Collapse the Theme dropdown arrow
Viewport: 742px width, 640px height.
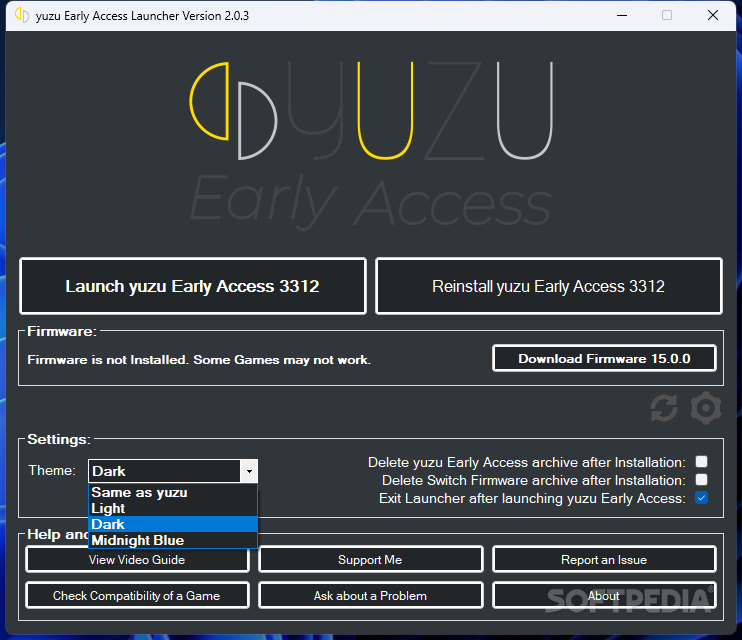[249, 471]
